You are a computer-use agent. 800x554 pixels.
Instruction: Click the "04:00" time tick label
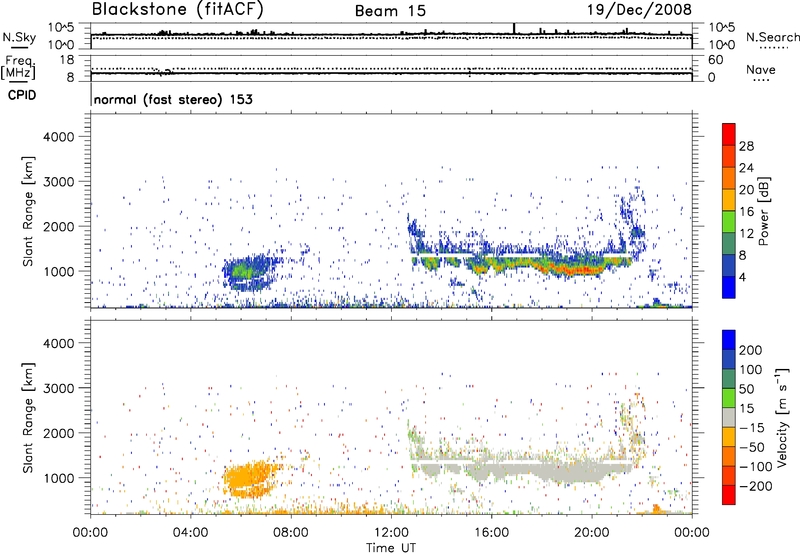[190, 533]
